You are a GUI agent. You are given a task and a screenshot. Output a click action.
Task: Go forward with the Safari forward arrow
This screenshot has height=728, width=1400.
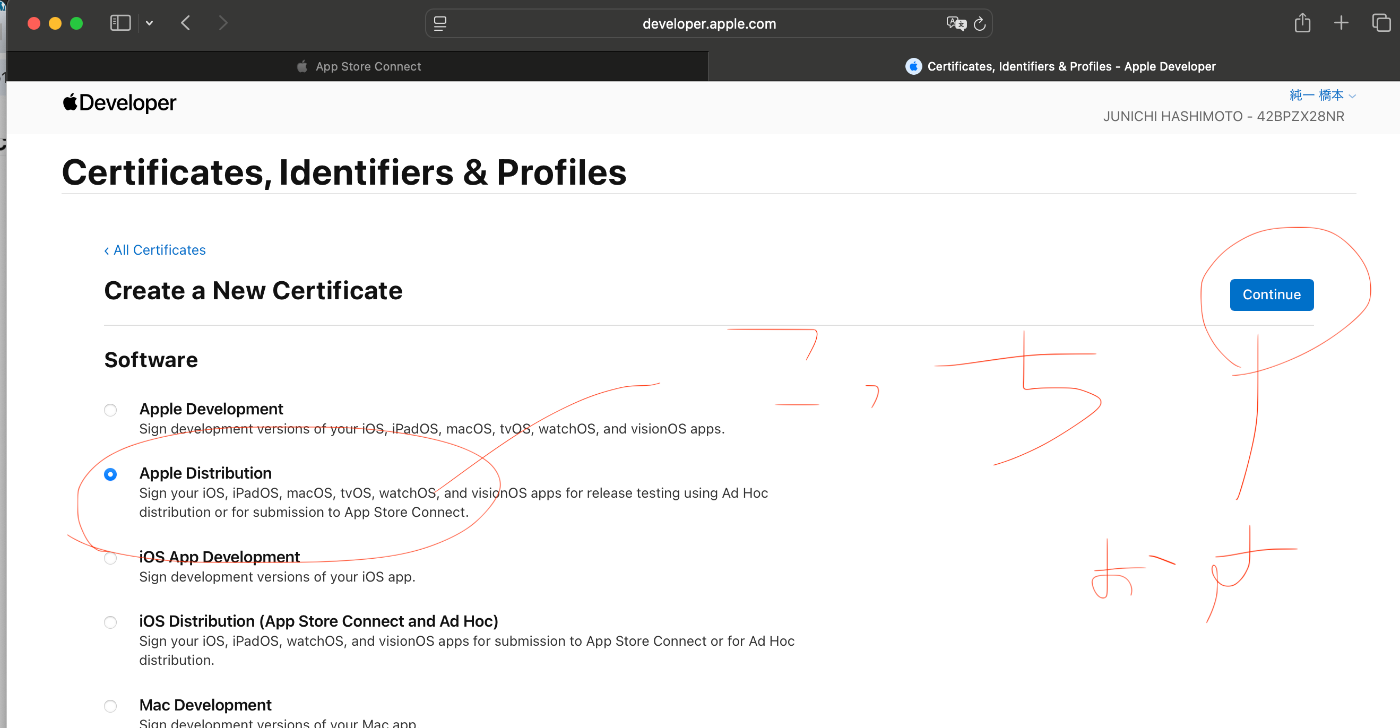[222, 23]
